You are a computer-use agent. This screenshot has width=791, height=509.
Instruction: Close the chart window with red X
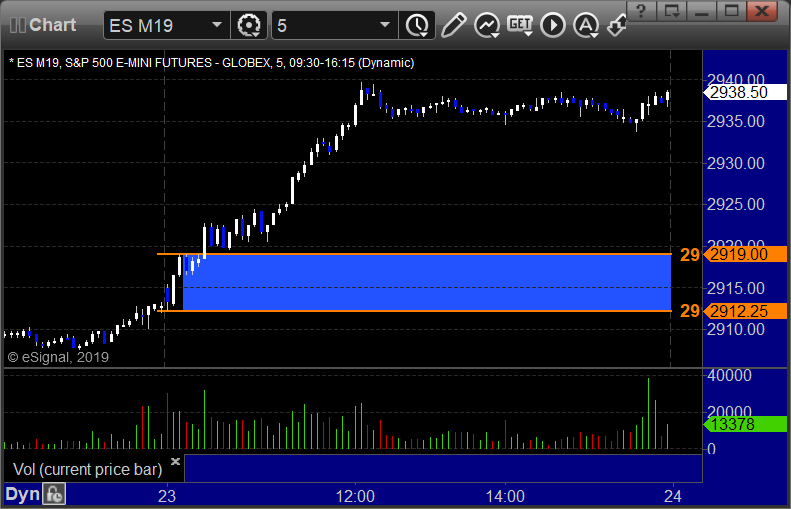click(762, 11)
